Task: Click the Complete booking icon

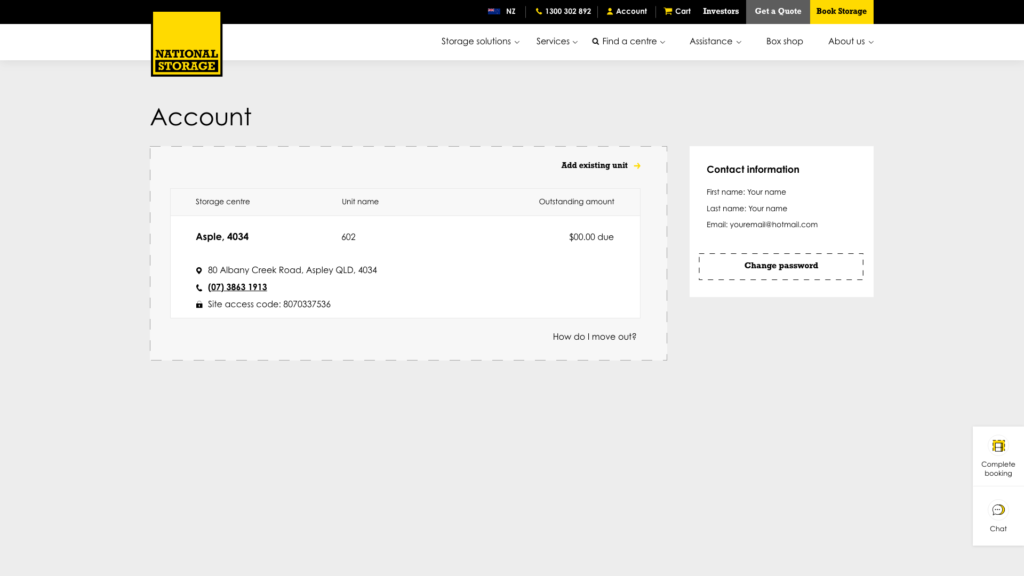Action: coord(998,446)
